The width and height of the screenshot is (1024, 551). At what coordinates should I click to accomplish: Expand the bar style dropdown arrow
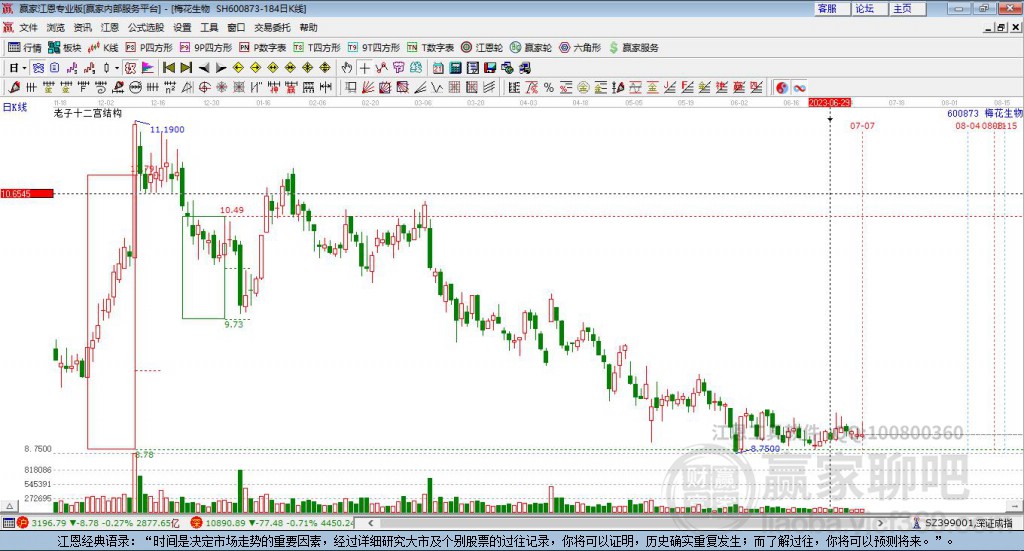pos(117,68)
